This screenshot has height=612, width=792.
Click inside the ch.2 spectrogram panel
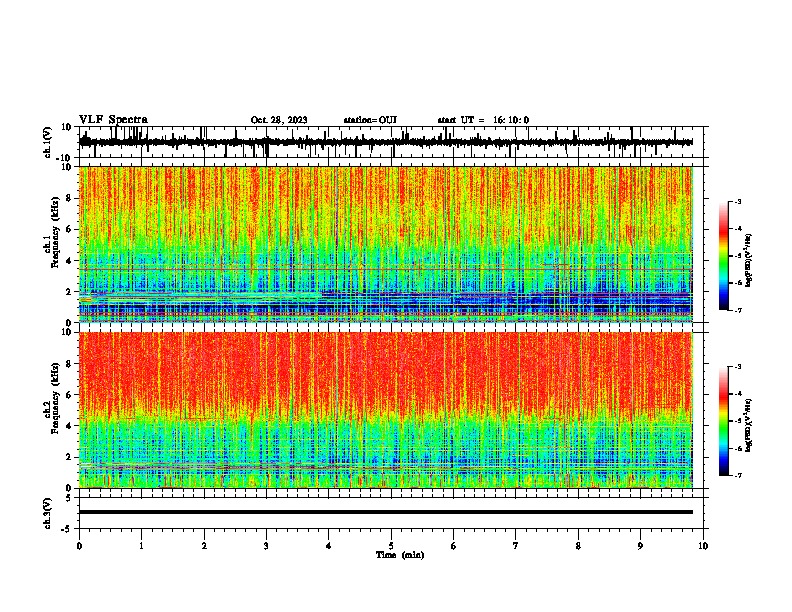[x=385, y=410]
